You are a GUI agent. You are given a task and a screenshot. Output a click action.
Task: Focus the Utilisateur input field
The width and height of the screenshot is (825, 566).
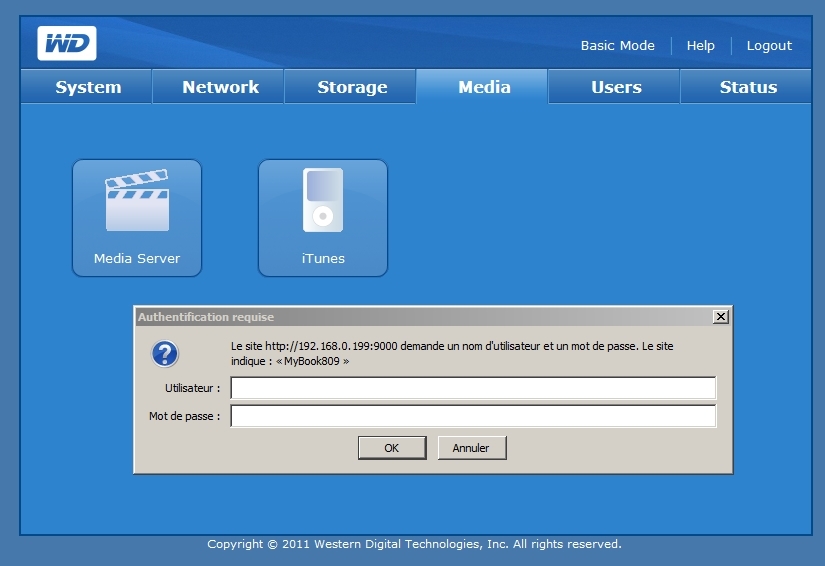(473, 388)
